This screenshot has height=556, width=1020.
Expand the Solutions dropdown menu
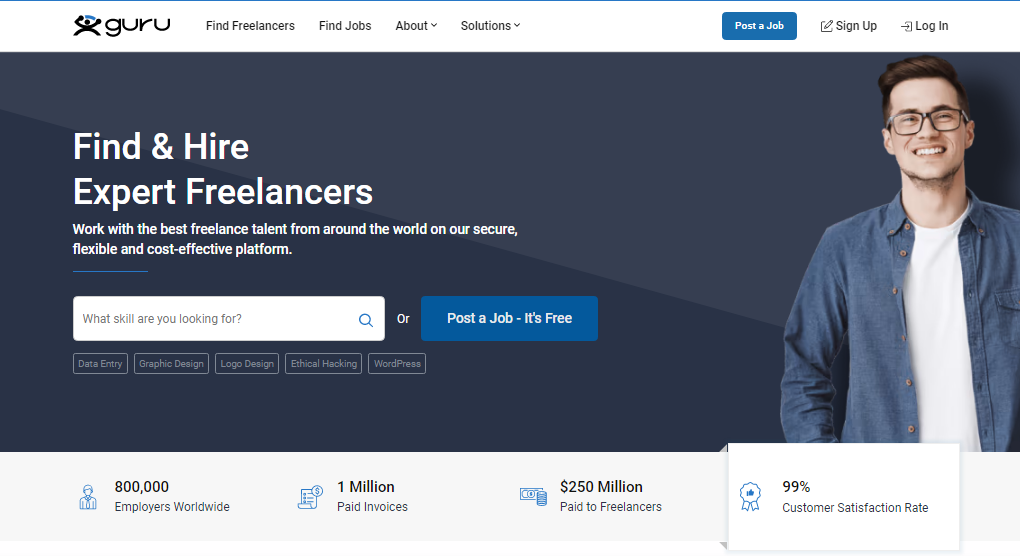coord(490,26)
